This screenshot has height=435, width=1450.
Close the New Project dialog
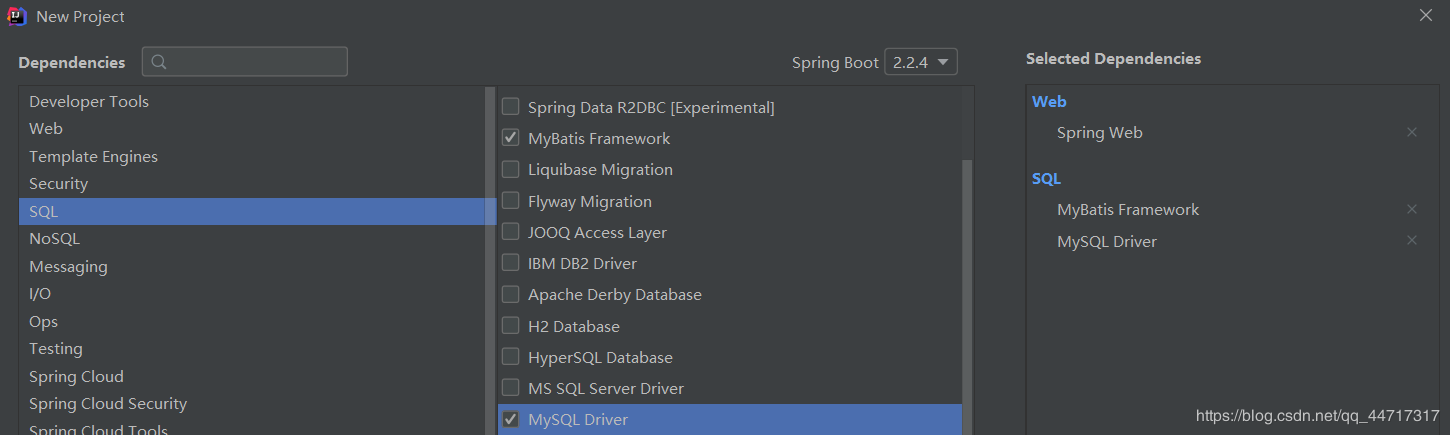tap(1426, 15)
